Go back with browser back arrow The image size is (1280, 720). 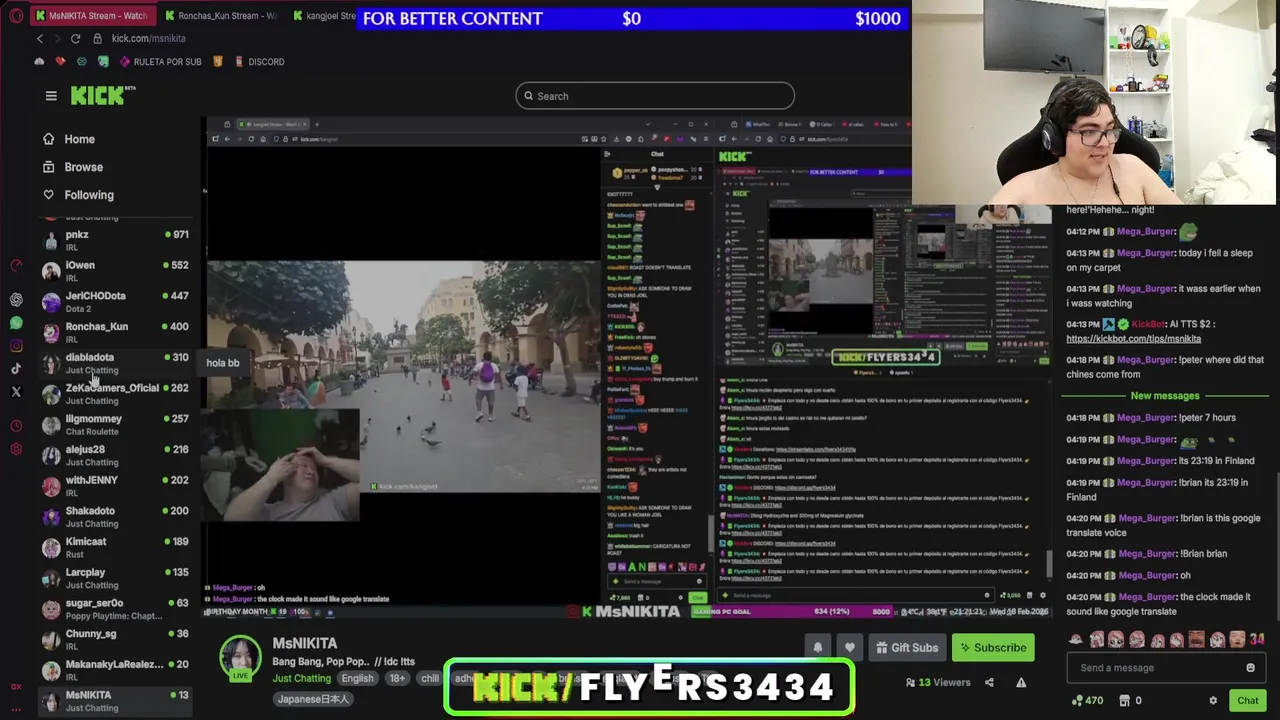click(x=40, y=38)
